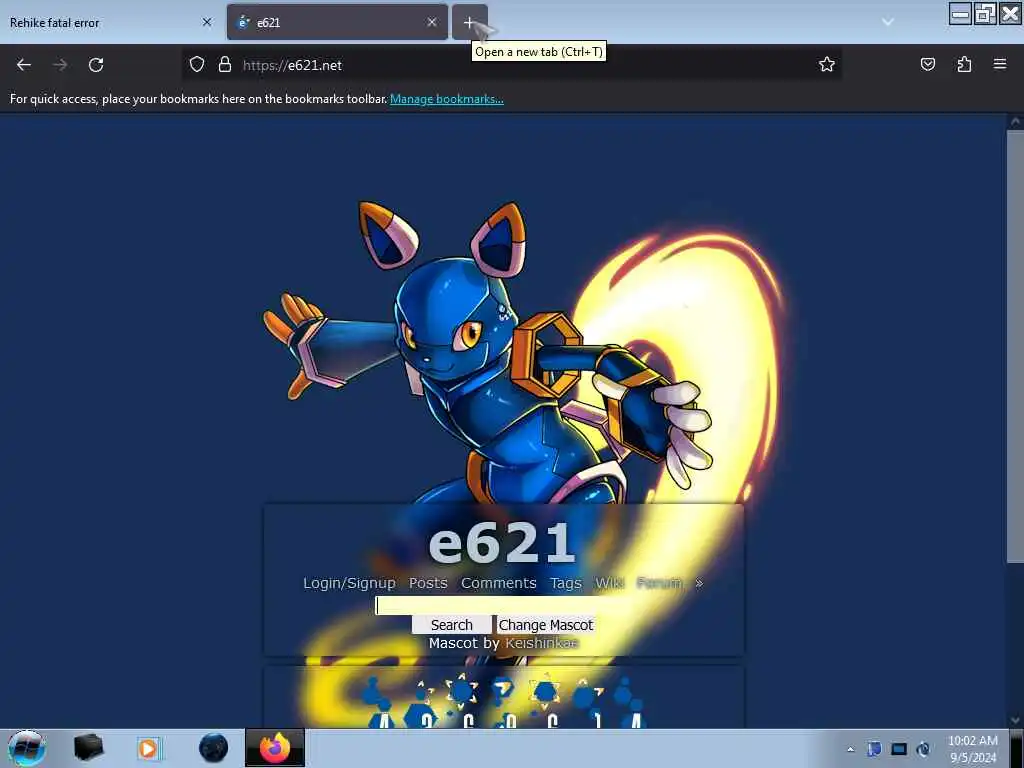1024x768 pixels.
Task: Go back with the back arrow
Action: click(x=24, y=65)
